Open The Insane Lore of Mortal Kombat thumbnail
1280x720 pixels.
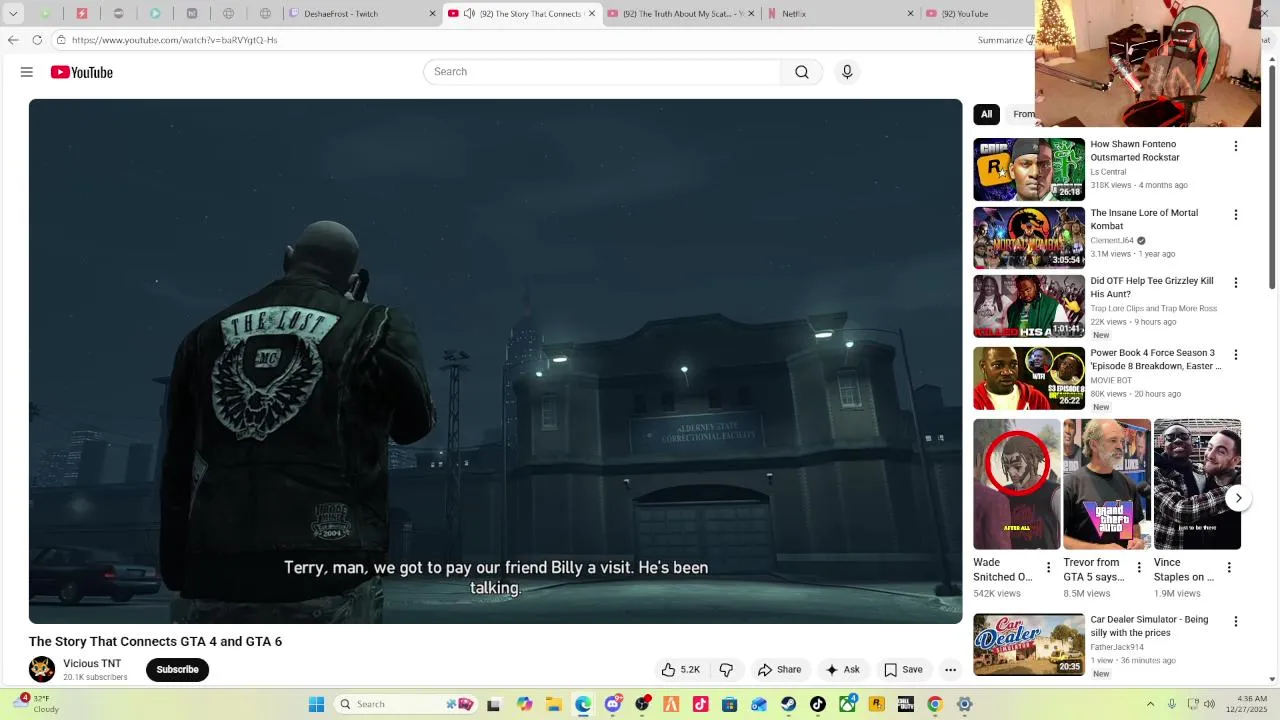[x=1029, y=238]
